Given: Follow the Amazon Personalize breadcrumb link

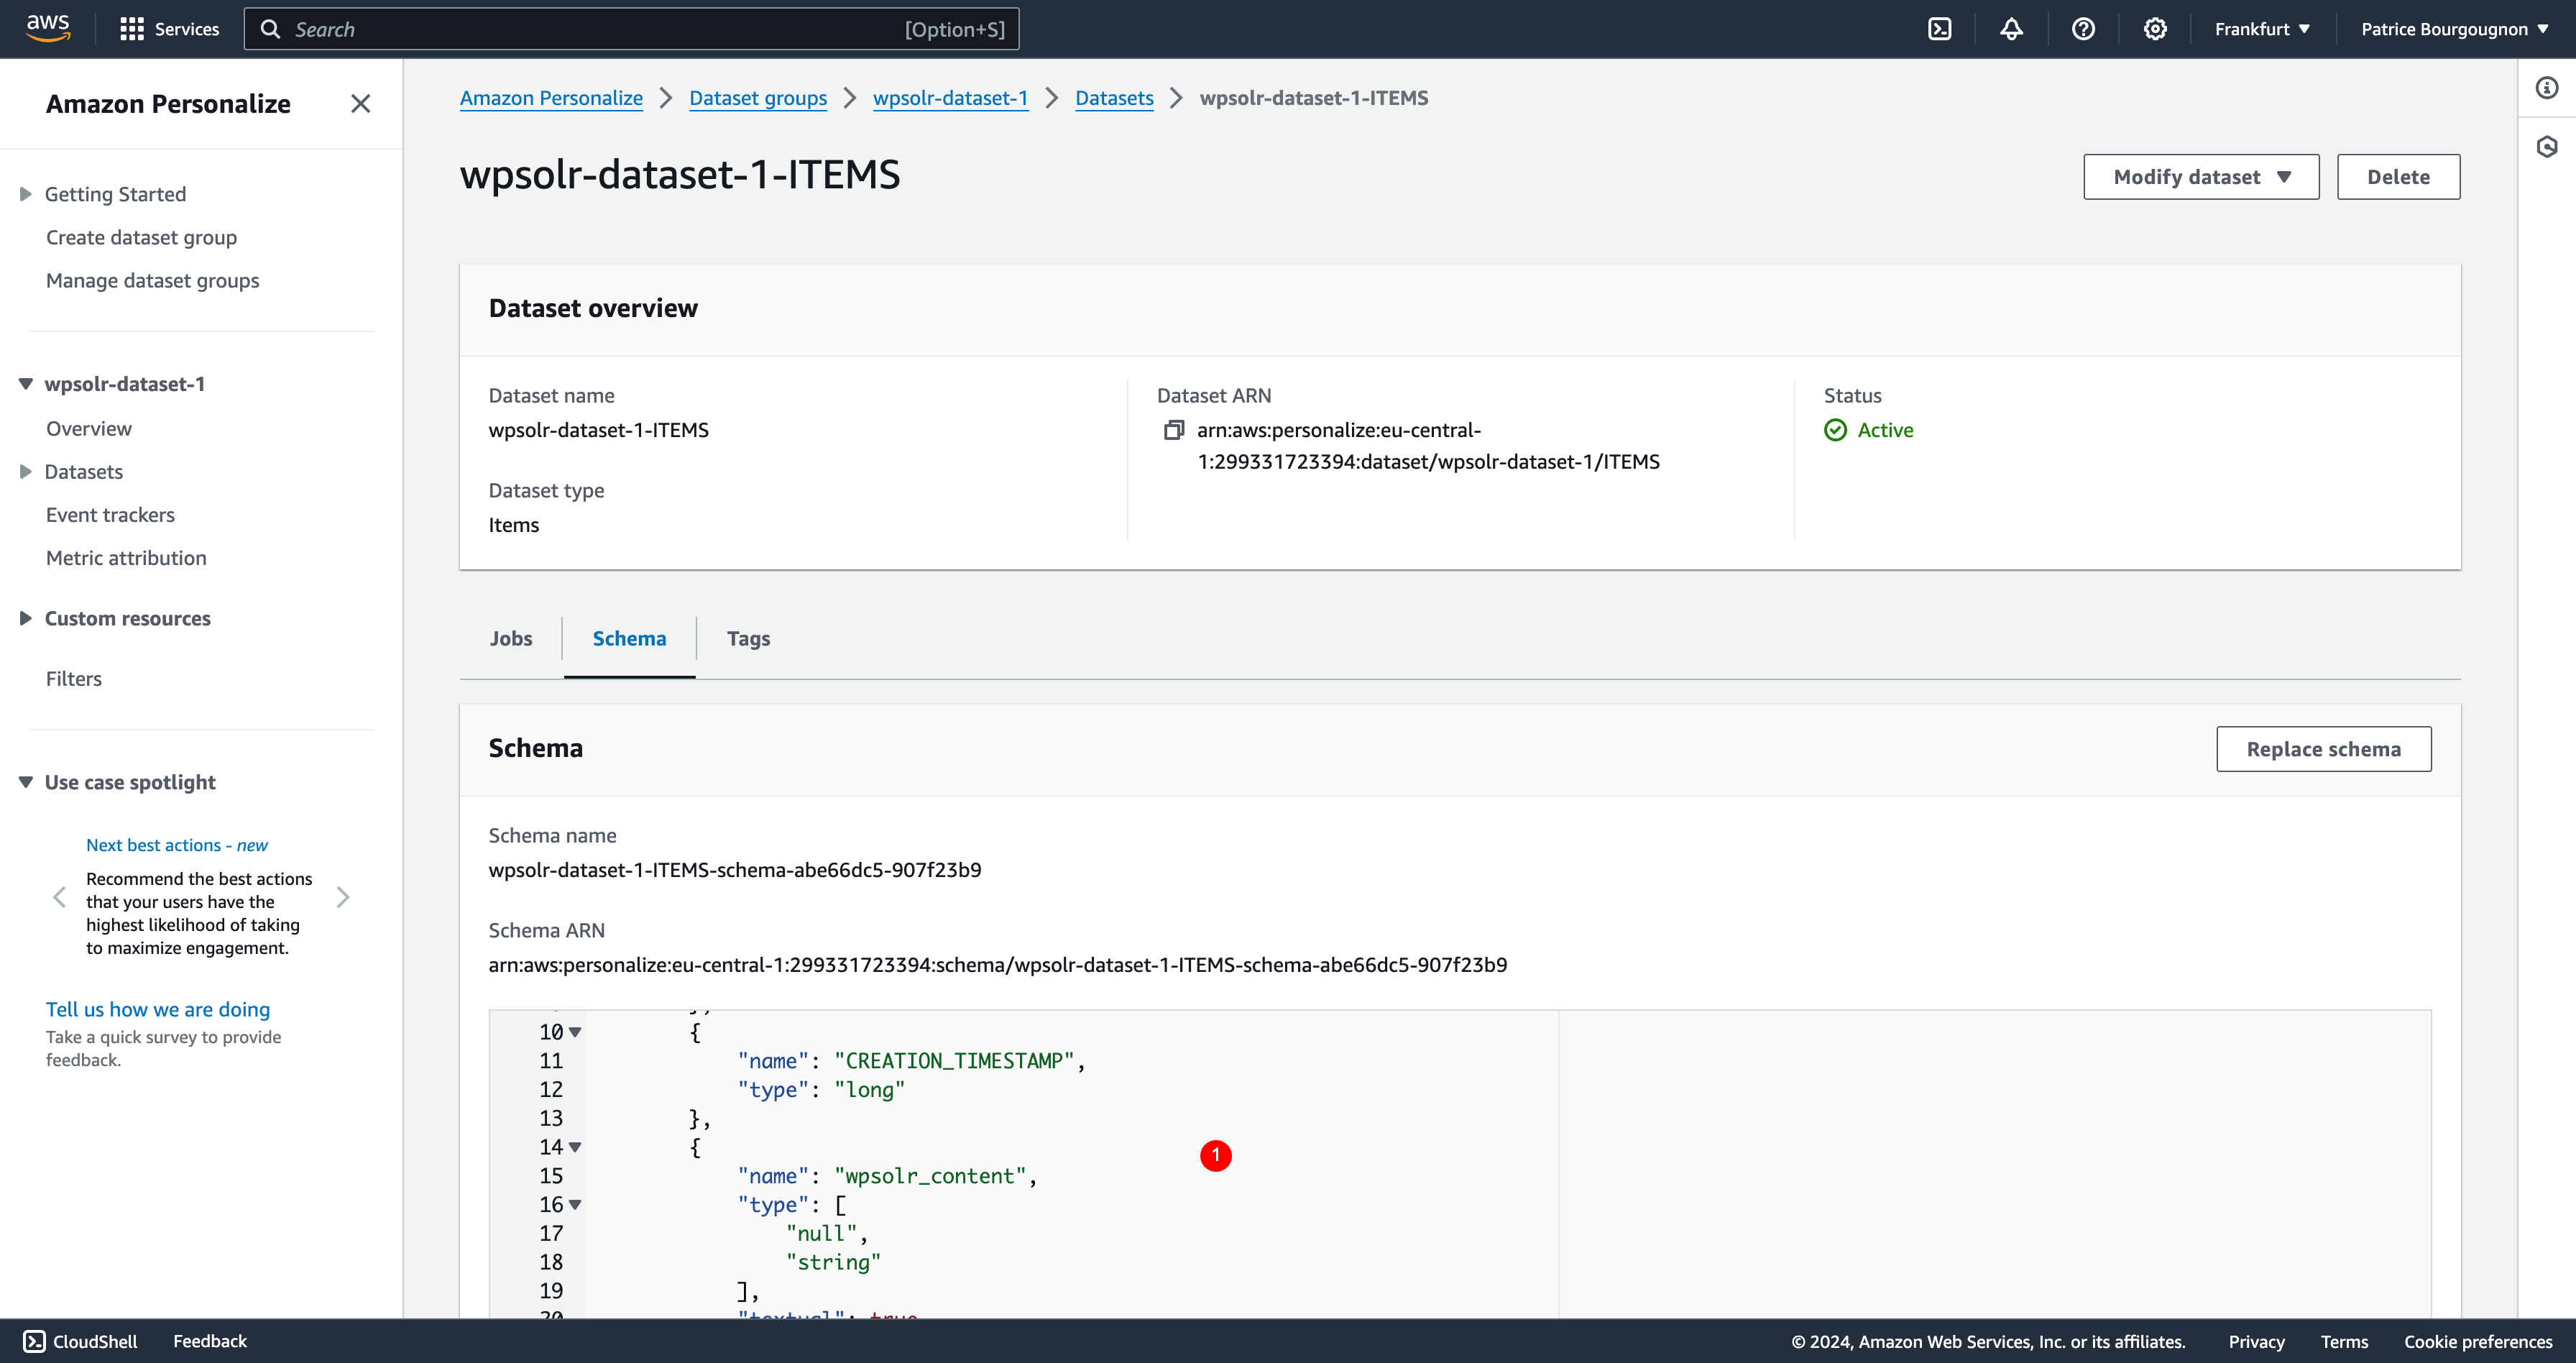Looking at the screenshot, I should pyautogui.click(x=551, y=98).
